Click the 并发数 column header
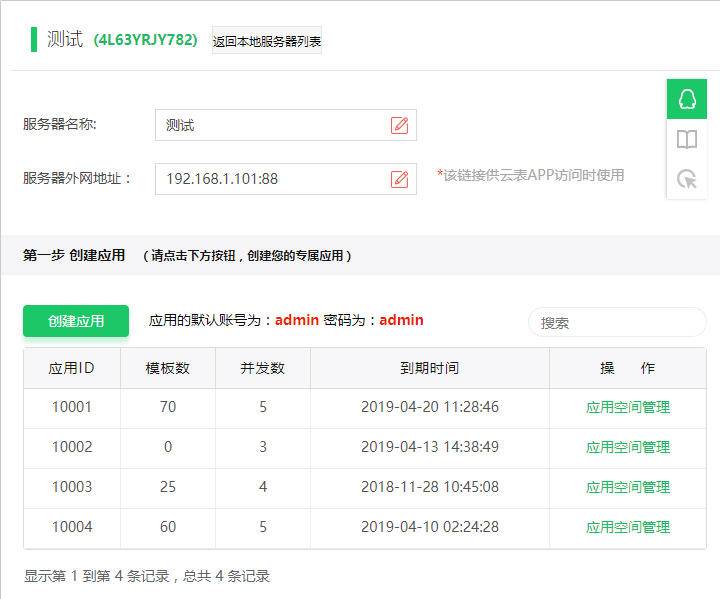 pyautogui.click(x=263, y=368)
